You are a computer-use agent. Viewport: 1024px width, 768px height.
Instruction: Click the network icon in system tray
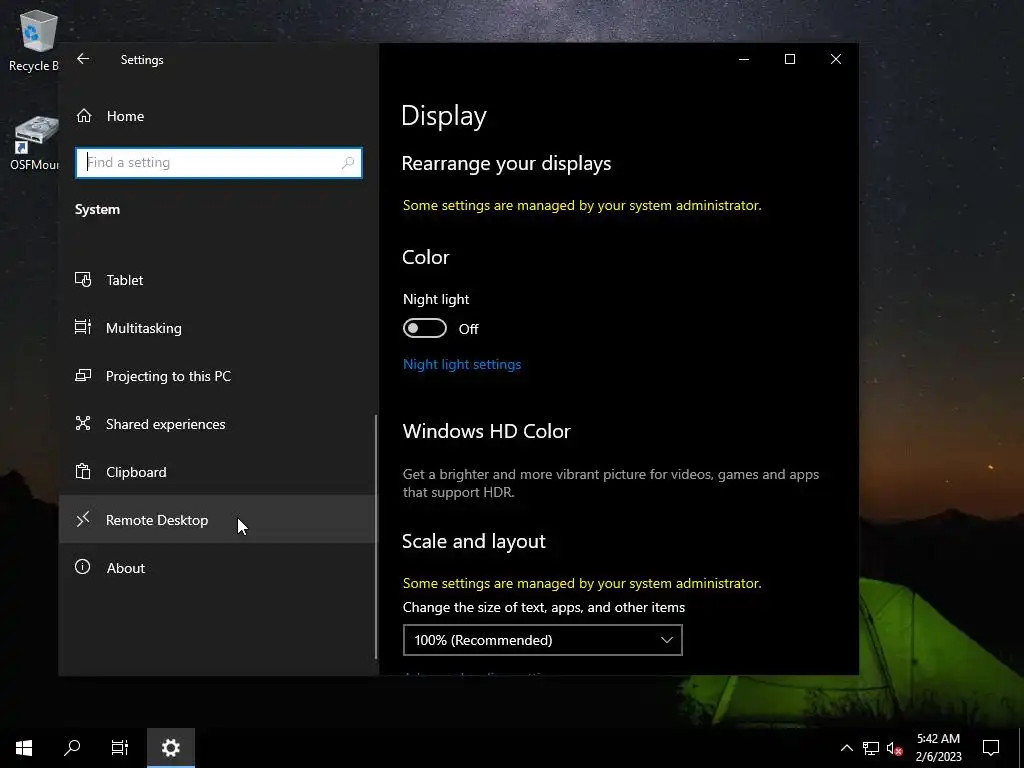point(871,748)
